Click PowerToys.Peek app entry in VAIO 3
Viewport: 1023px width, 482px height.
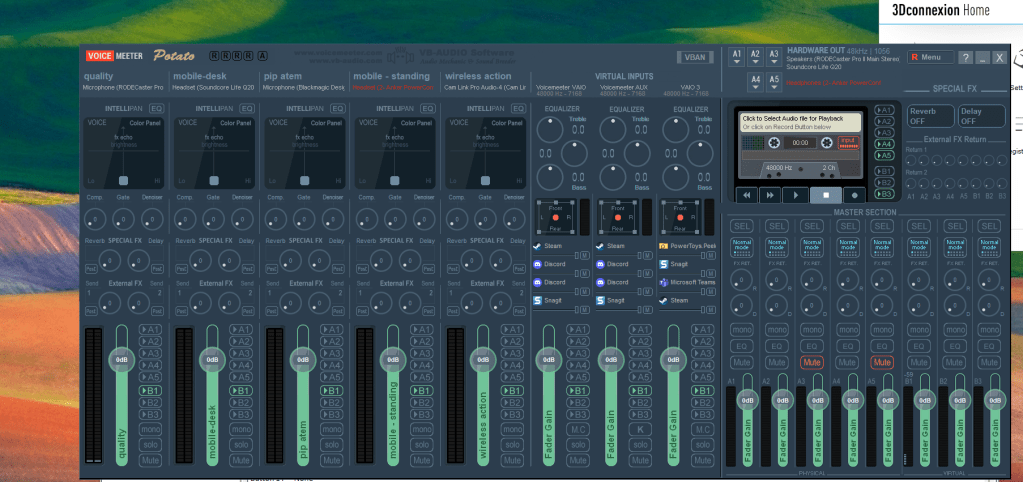pos(686,246)
